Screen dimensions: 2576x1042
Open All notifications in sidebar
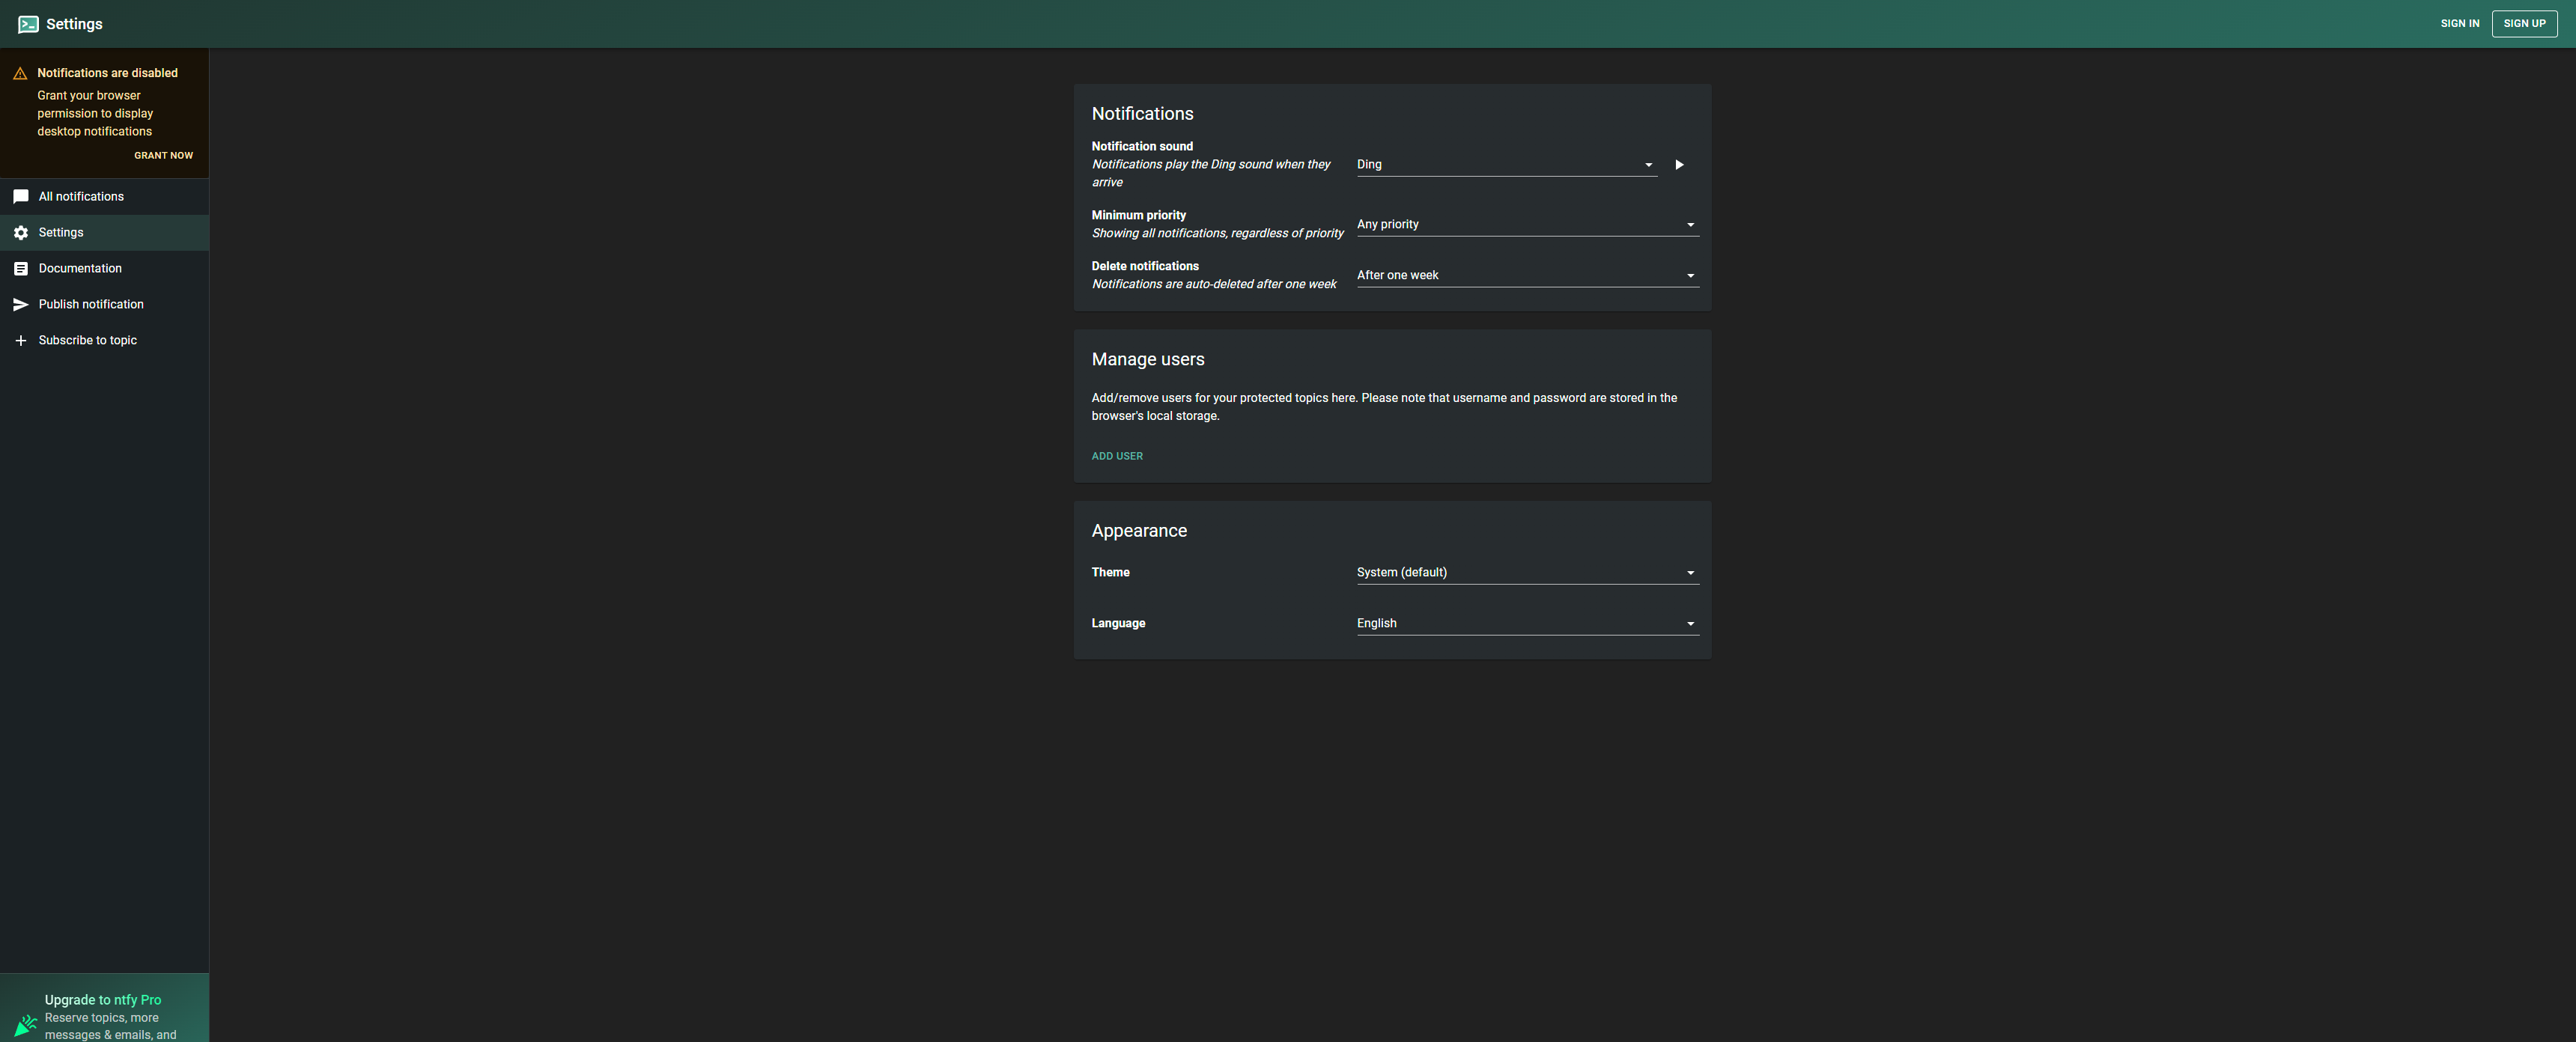click(x=104, y=197)
